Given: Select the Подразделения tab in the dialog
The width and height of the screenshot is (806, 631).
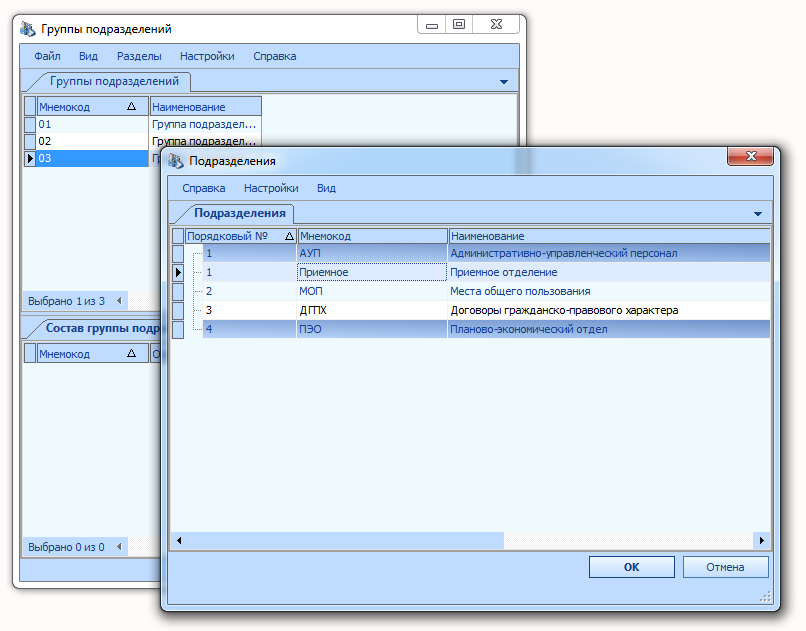Looking at the screenshot, I should point(240,213).
